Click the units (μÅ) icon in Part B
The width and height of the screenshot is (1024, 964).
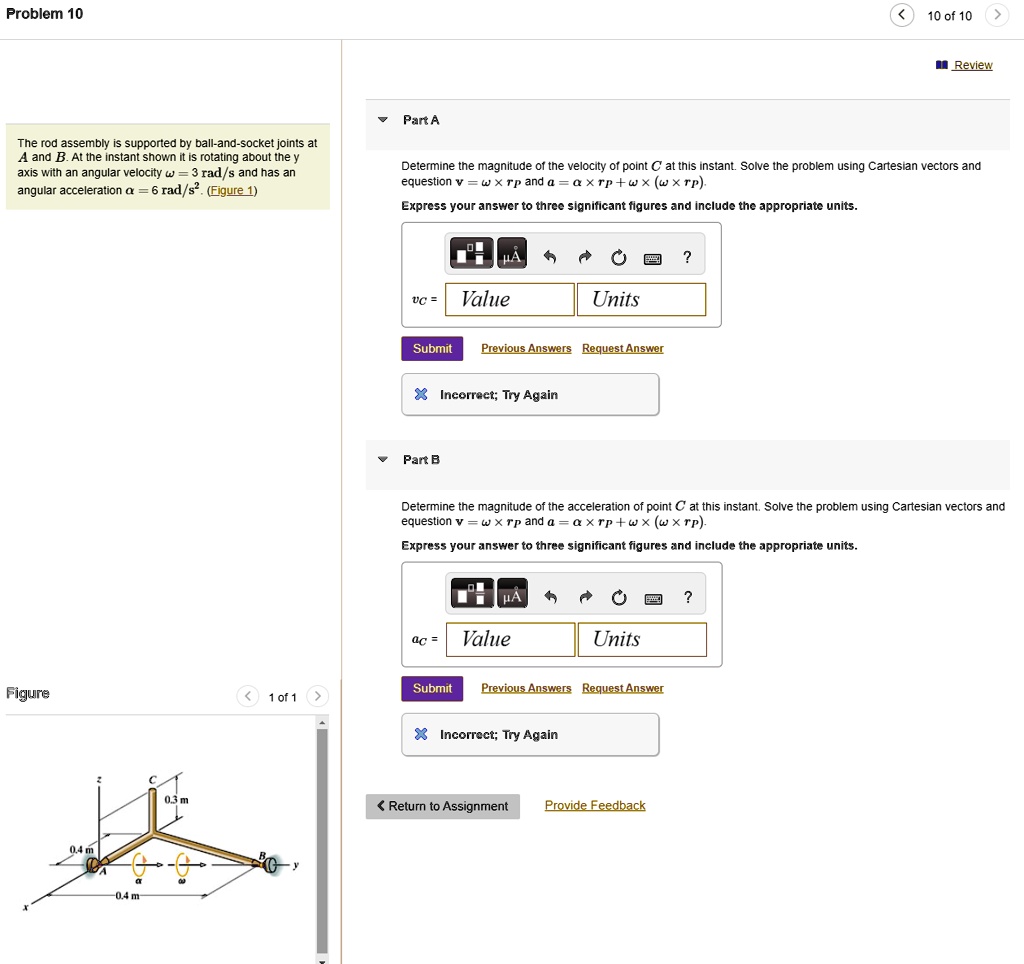tap(512, 593)
